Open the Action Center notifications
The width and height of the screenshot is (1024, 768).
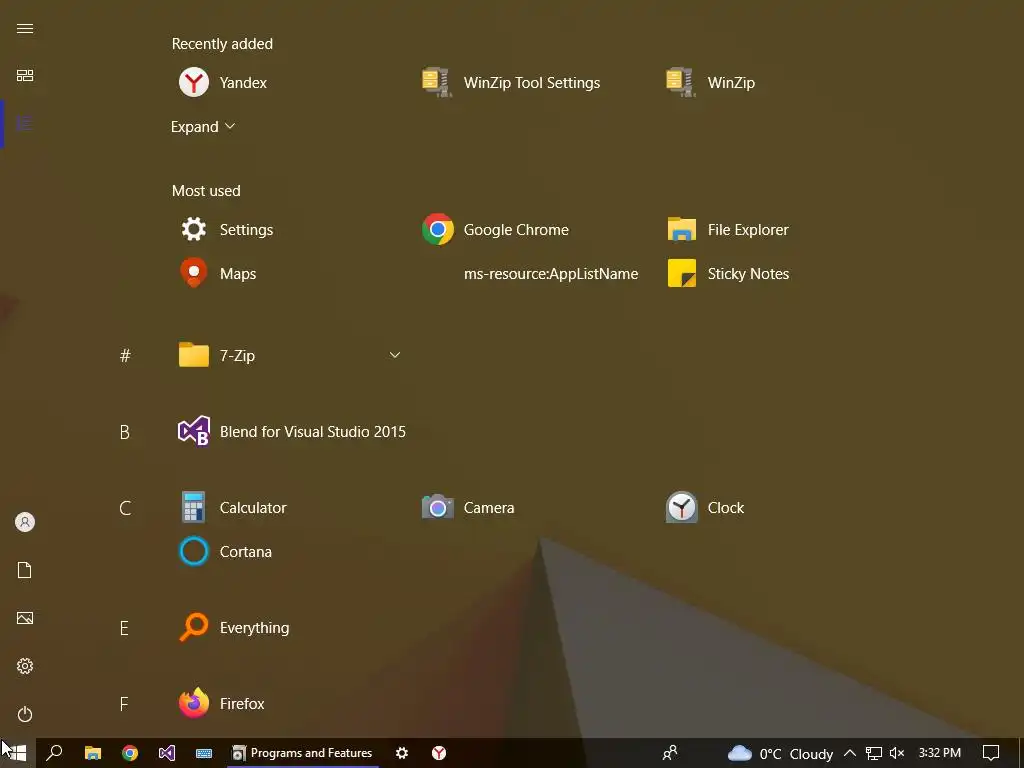click(991, 753)
